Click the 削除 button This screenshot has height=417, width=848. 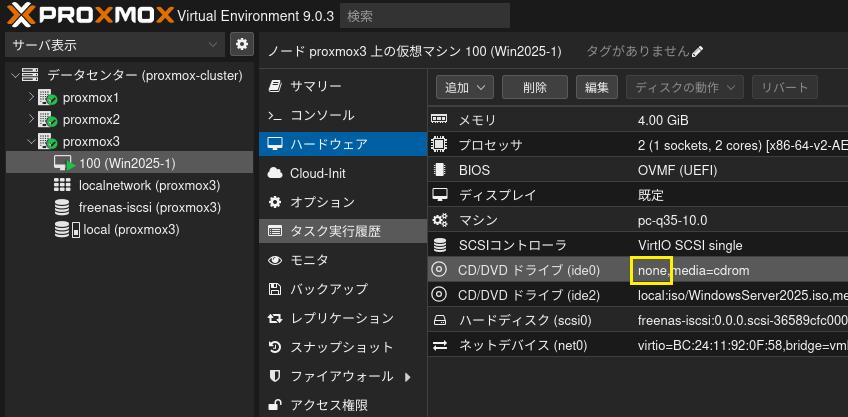[535, 87]
